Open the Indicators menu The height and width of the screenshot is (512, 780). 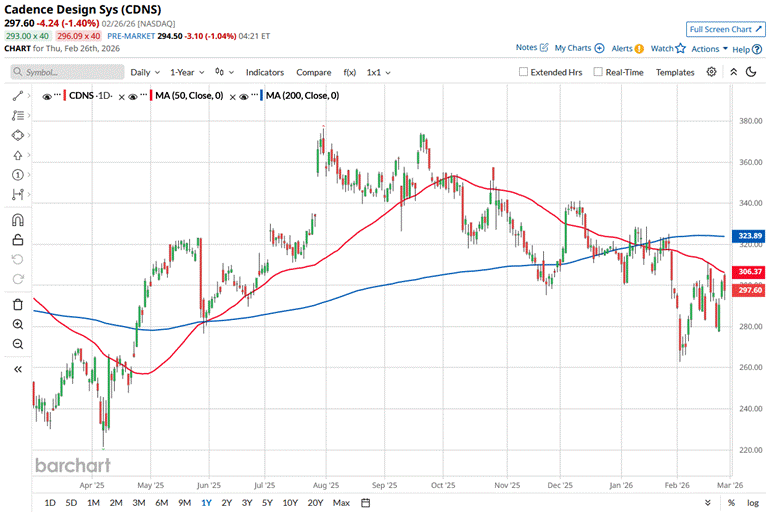265,72
